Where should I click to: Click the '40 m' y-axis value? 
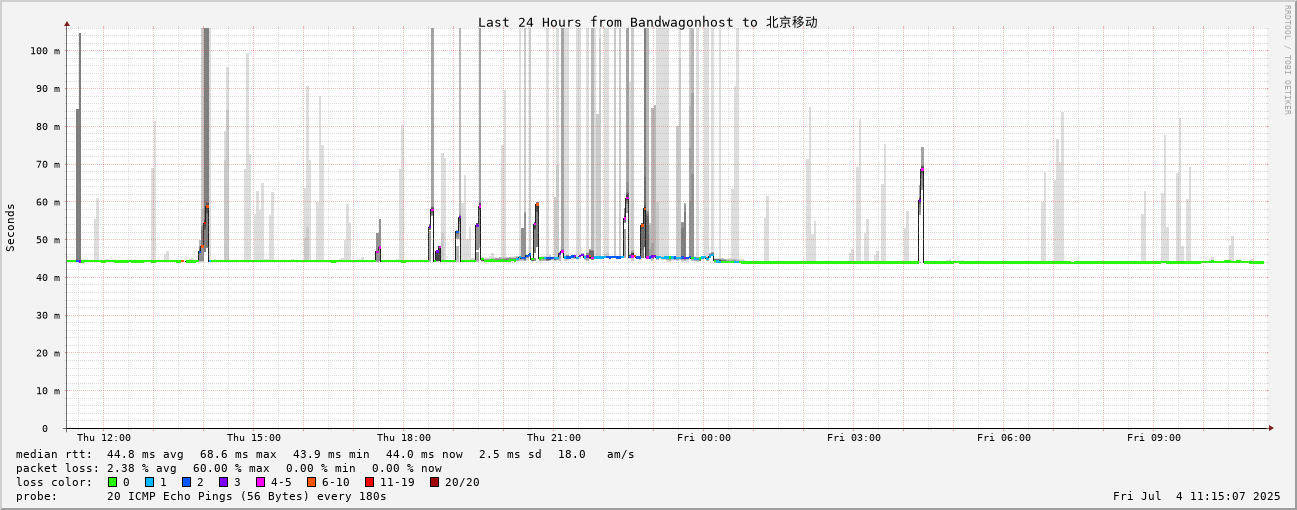coord(48,278)
